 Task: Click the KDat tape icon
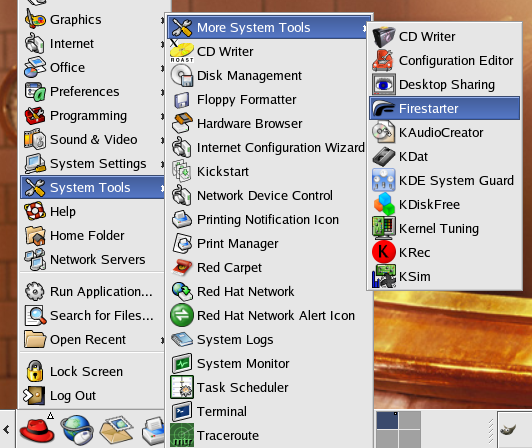coord(383,156)
